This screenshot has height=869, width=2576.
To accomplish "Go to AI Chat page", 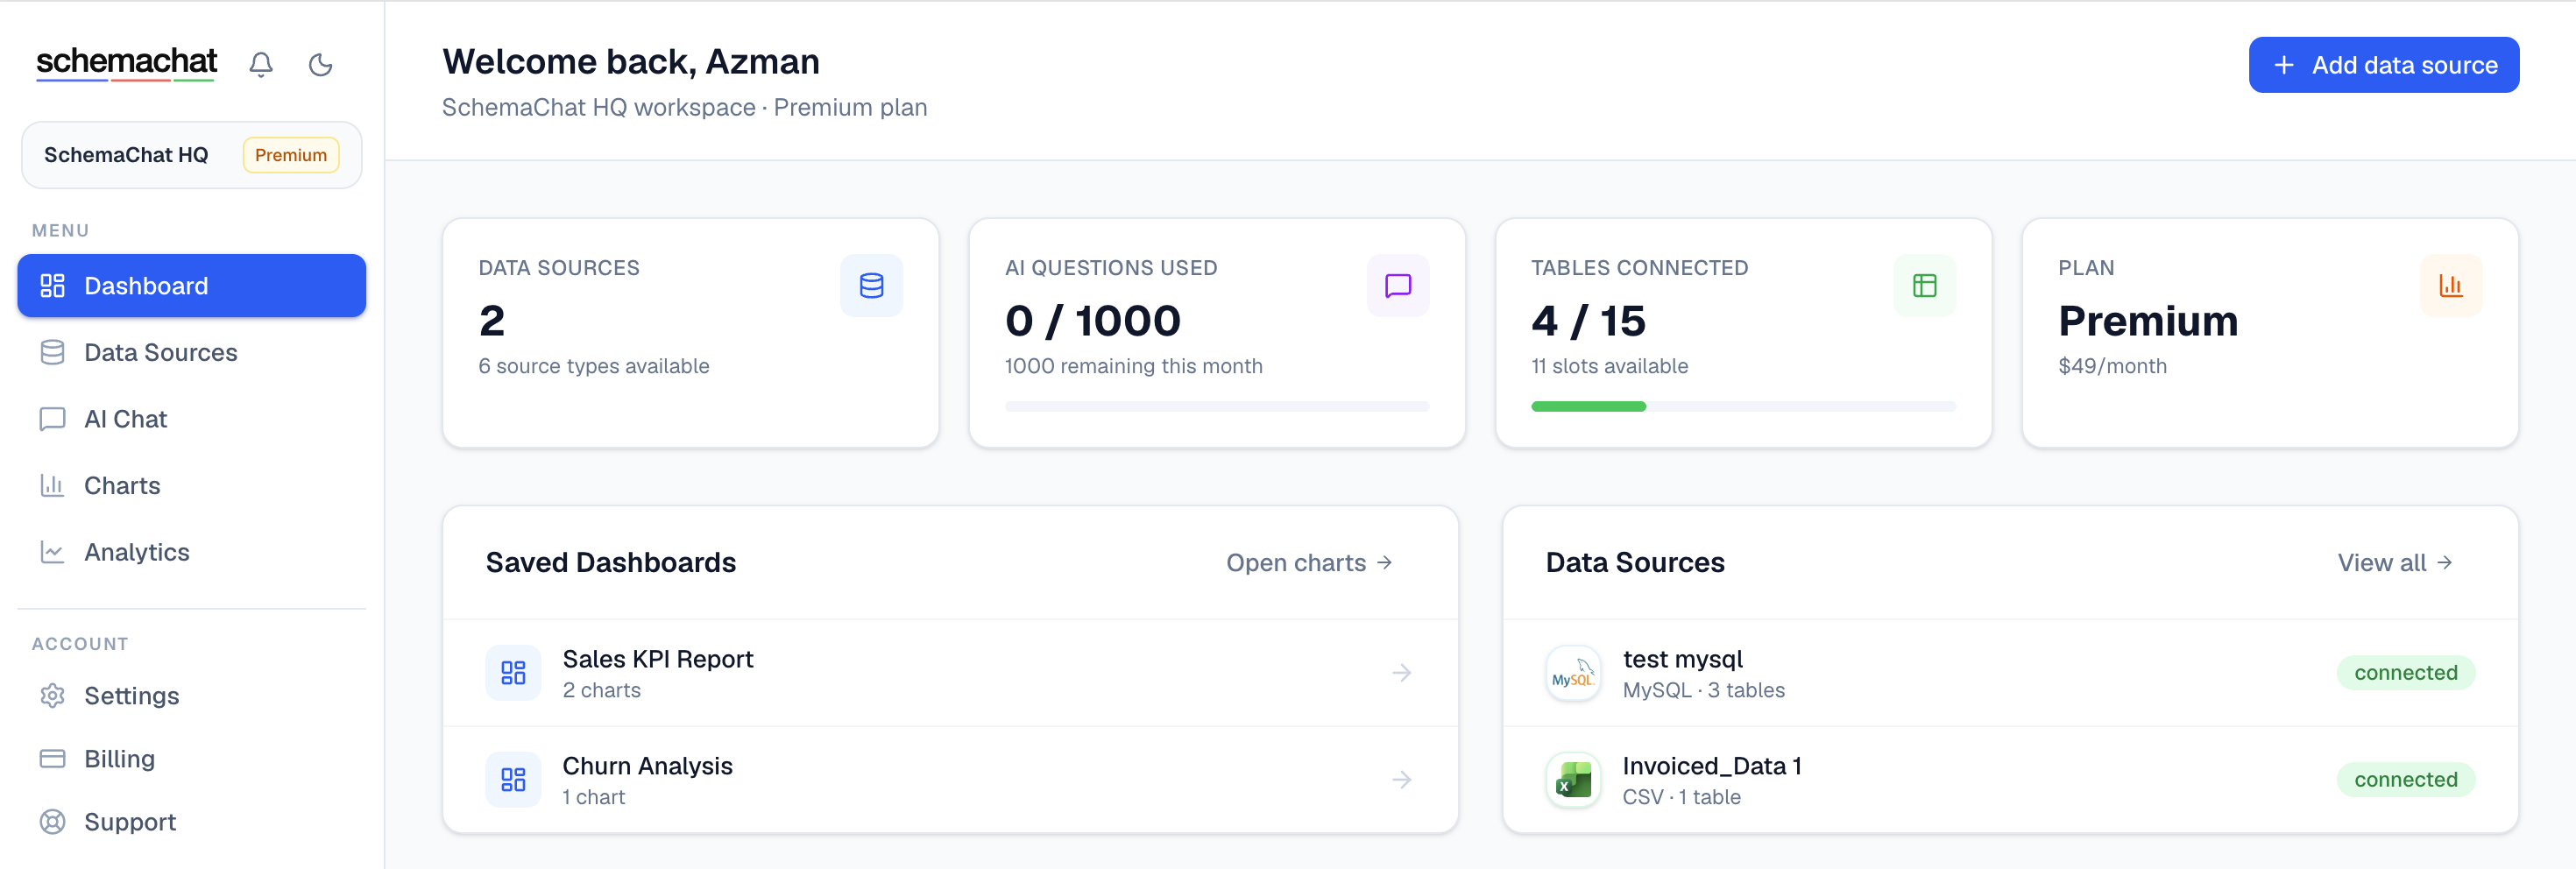I will 192,419.
